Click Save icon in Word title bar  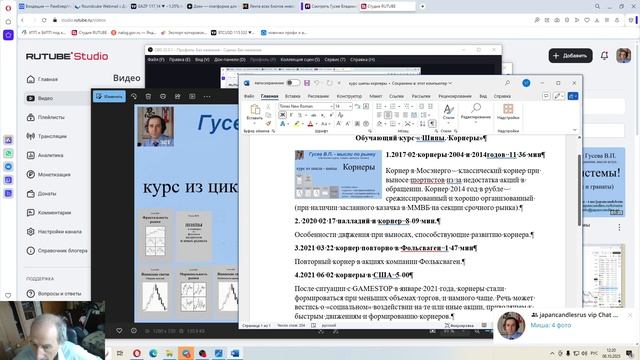coord(307,83)
